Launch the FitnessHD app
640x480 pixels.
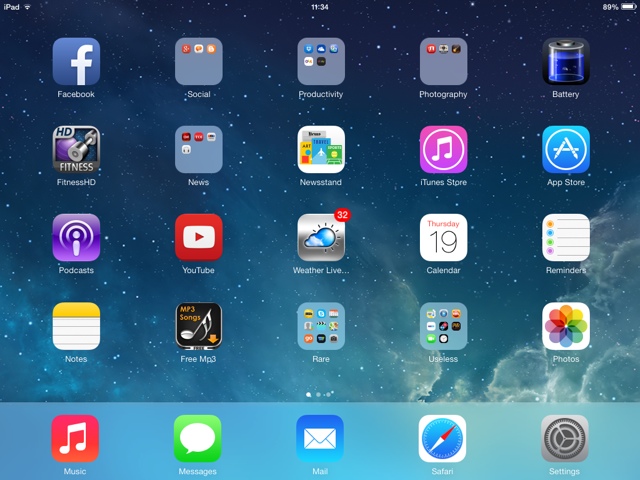[76, 149]
